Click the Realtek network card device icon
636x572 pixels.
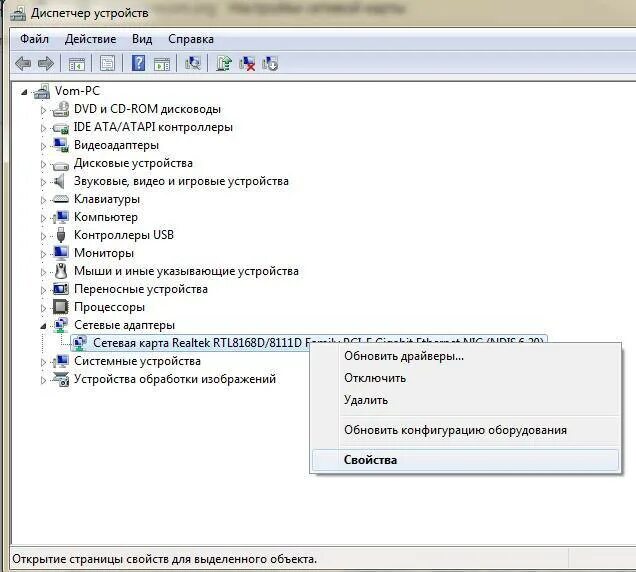[x=80, y=343]
